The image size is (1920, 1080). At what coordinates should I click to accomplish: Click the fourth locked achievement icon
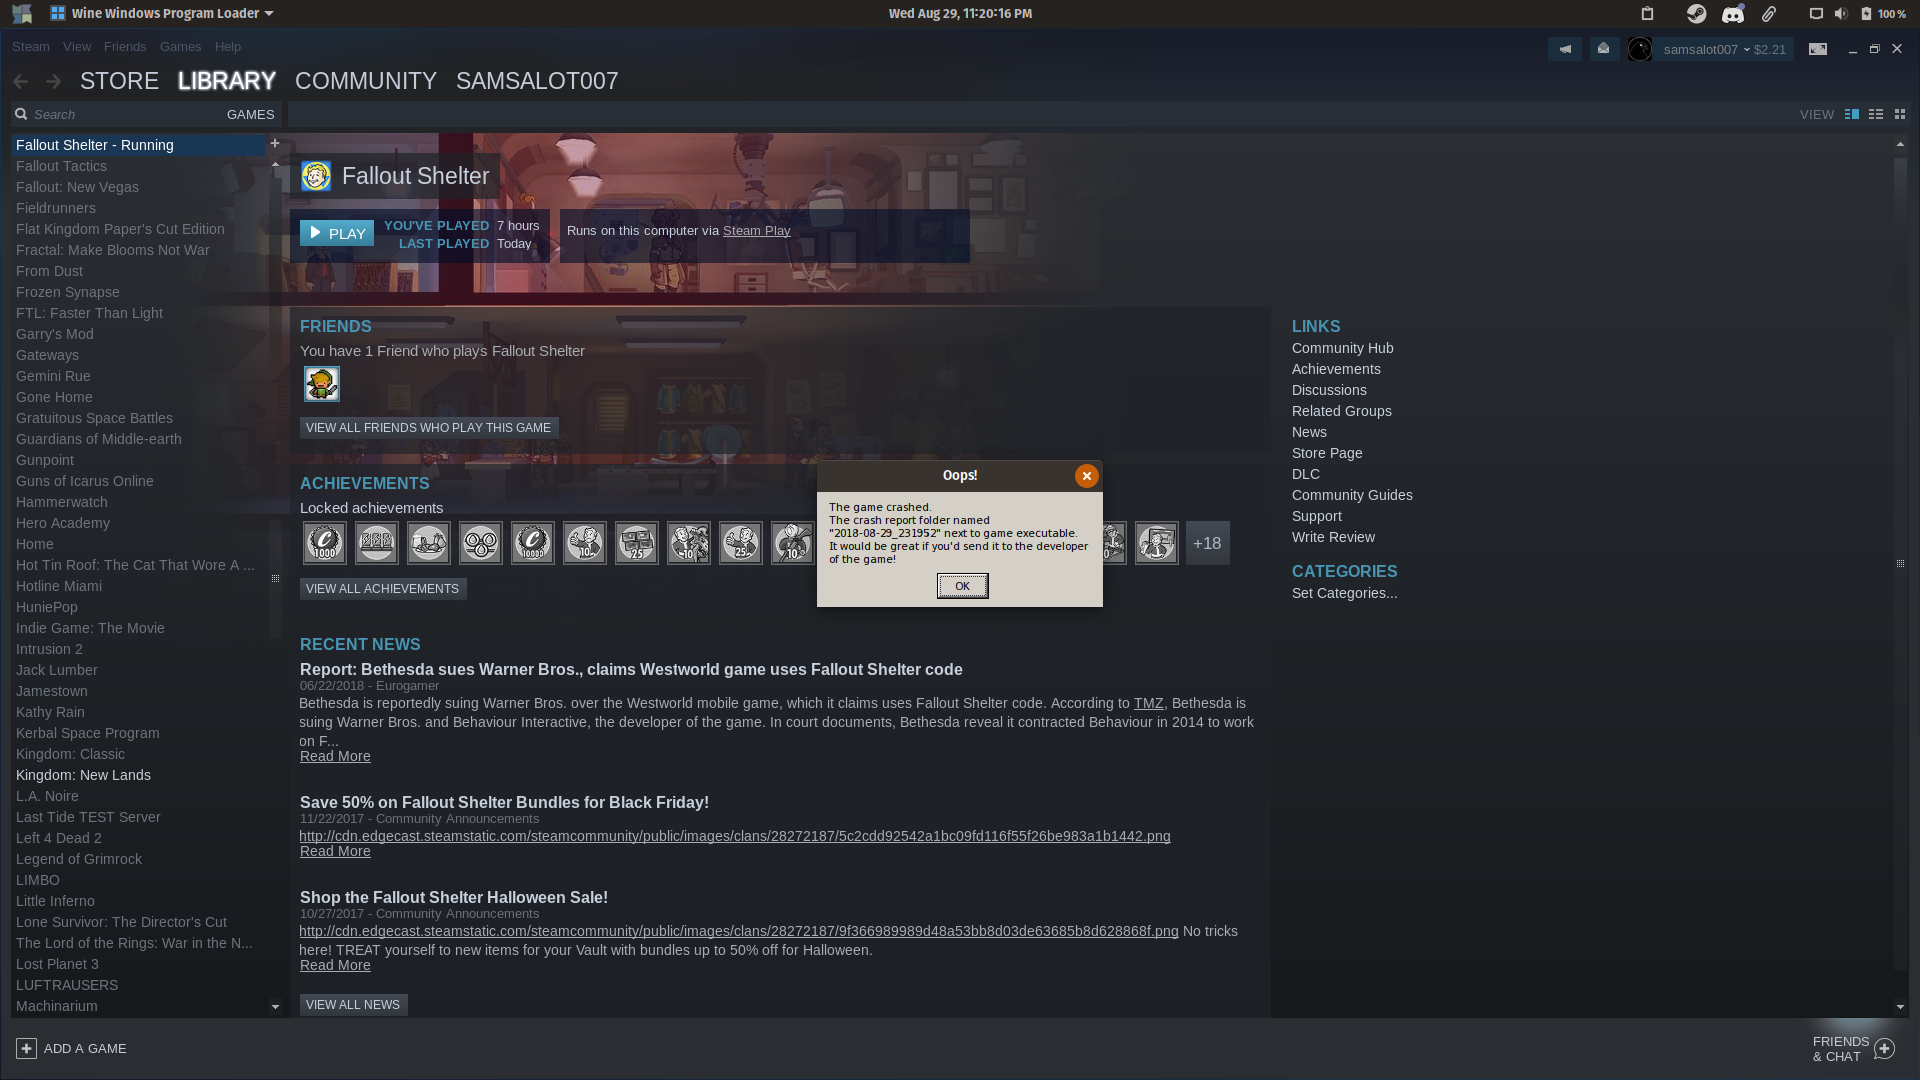pyautogui.click(x=481, y=543)
